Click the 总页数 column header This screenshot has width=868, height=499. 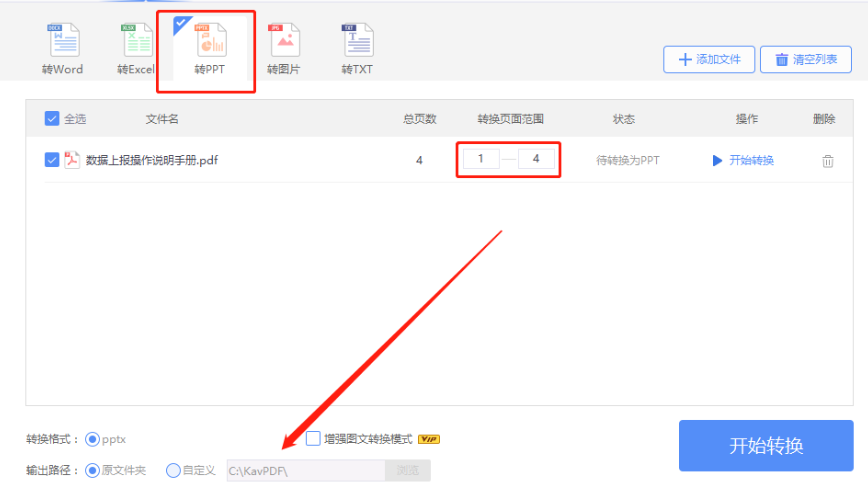pyautogui.click(x=420, y=119)
